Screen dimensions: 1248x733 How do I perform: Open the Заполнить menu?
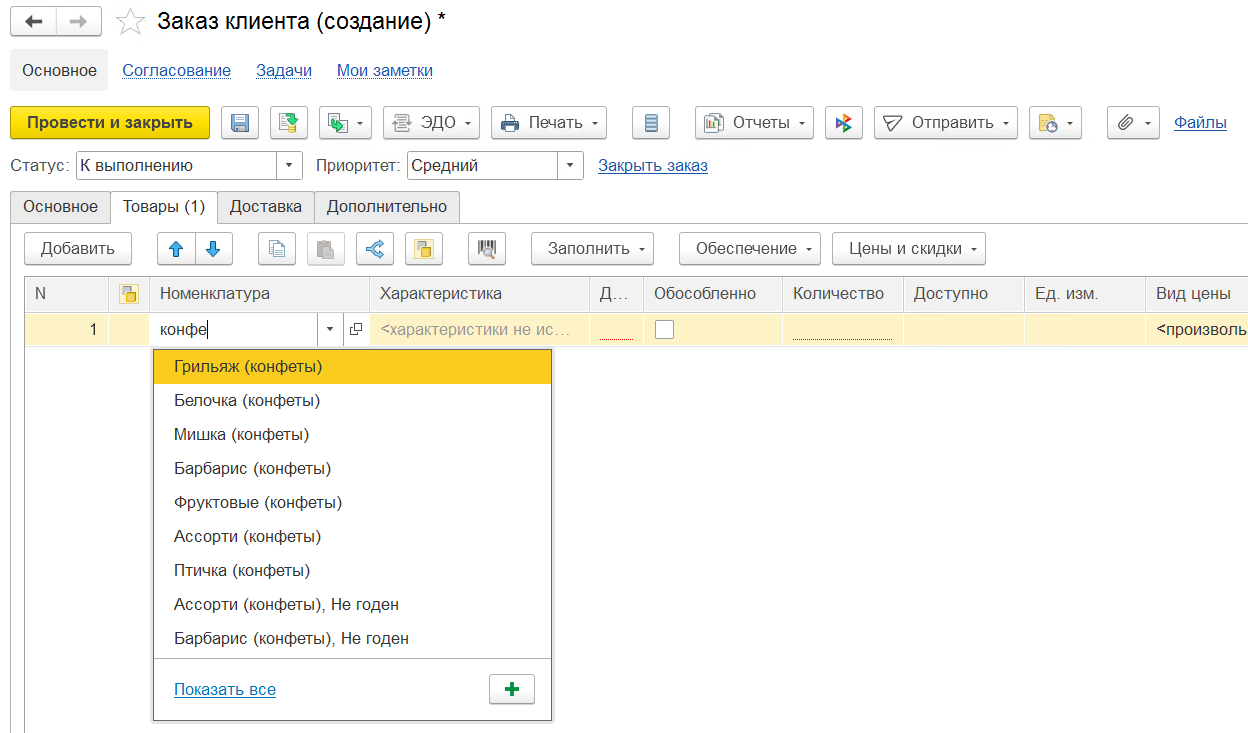tap(592, 249)
